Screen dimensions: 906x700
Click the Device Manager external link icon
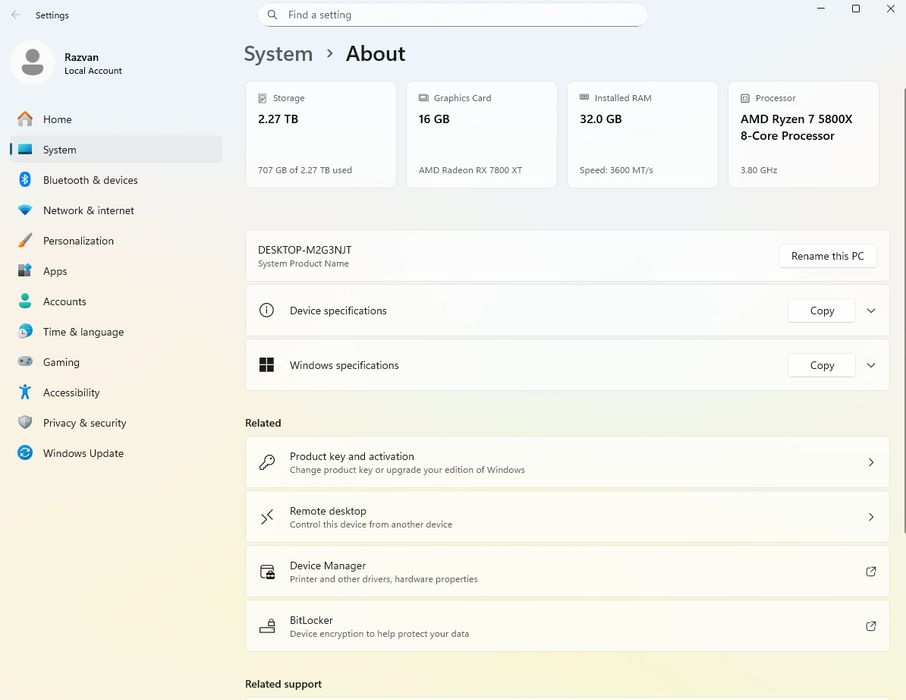tap(870, 572)
